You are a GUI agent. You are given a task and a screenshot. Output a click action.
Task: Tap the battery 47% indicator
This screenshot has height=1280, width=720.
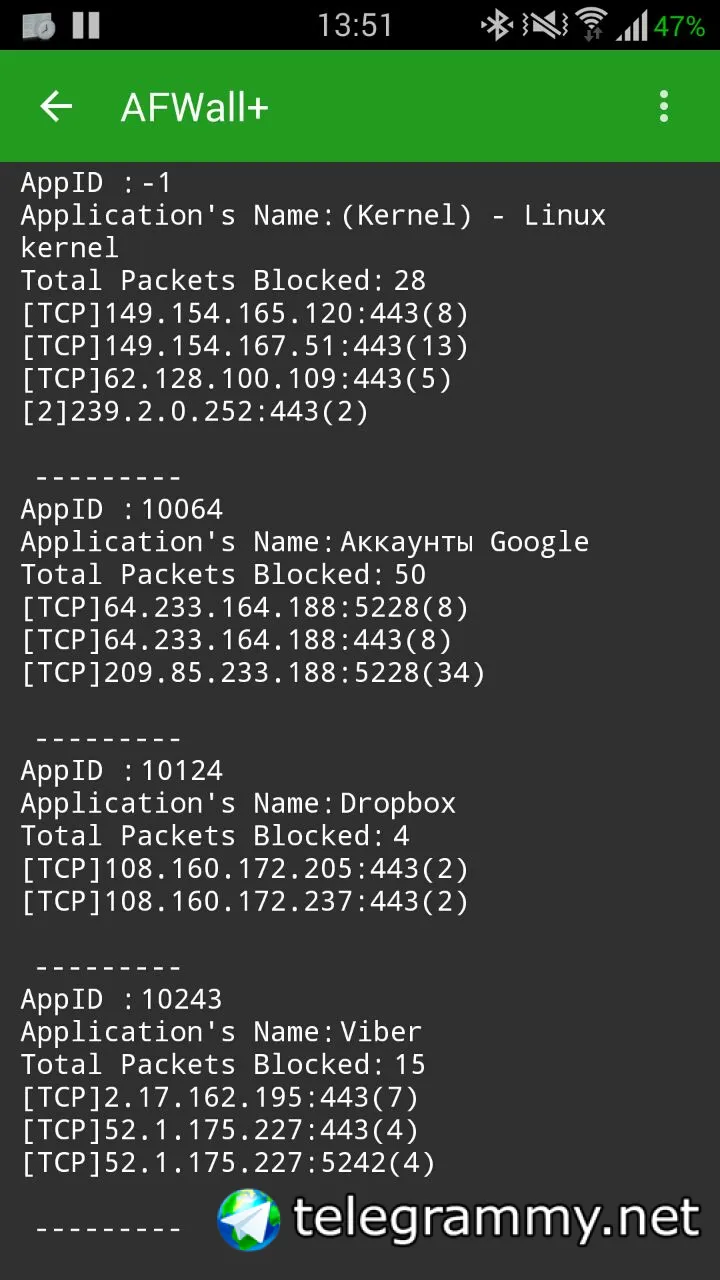click(680, 26)
